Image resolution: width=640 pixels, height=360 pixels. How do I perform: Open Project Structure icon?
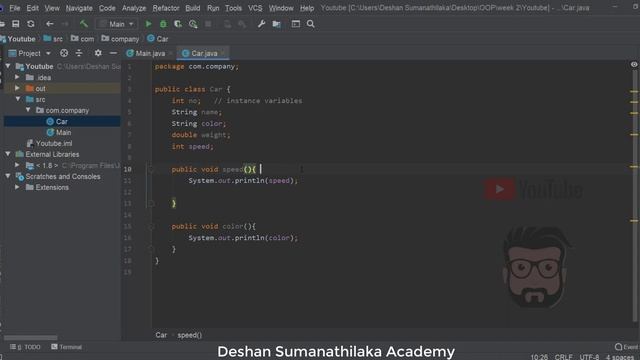(x=277, y=24)
